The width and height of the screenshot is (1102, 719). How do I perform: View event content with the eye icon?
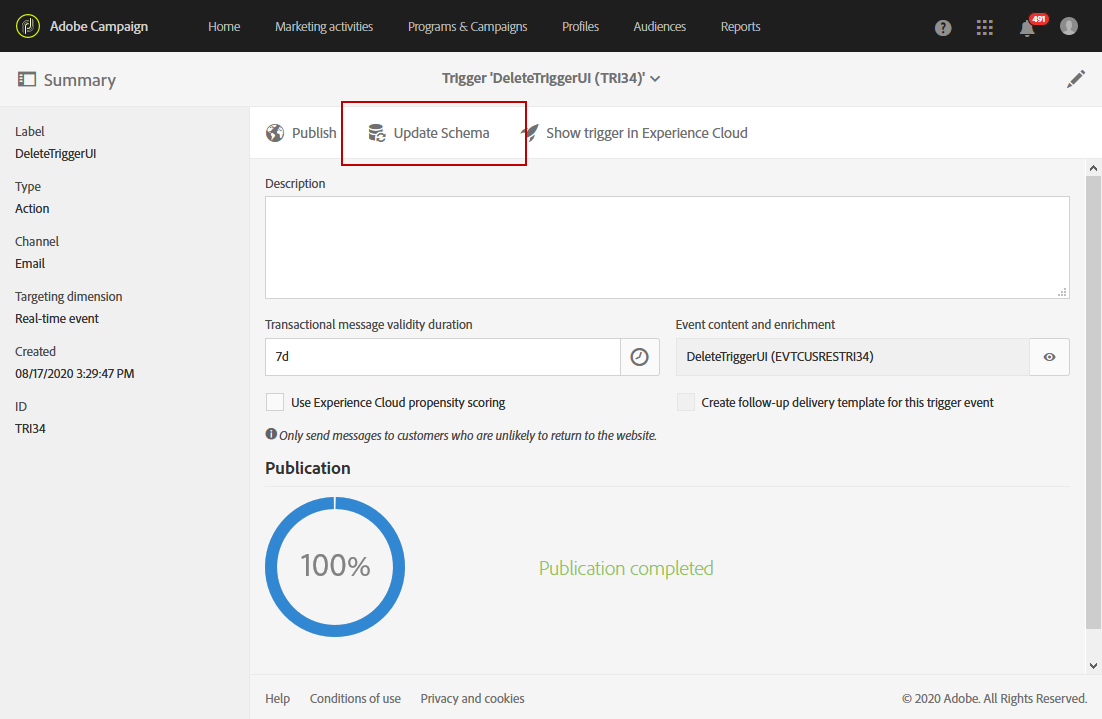pos(1049,357)
